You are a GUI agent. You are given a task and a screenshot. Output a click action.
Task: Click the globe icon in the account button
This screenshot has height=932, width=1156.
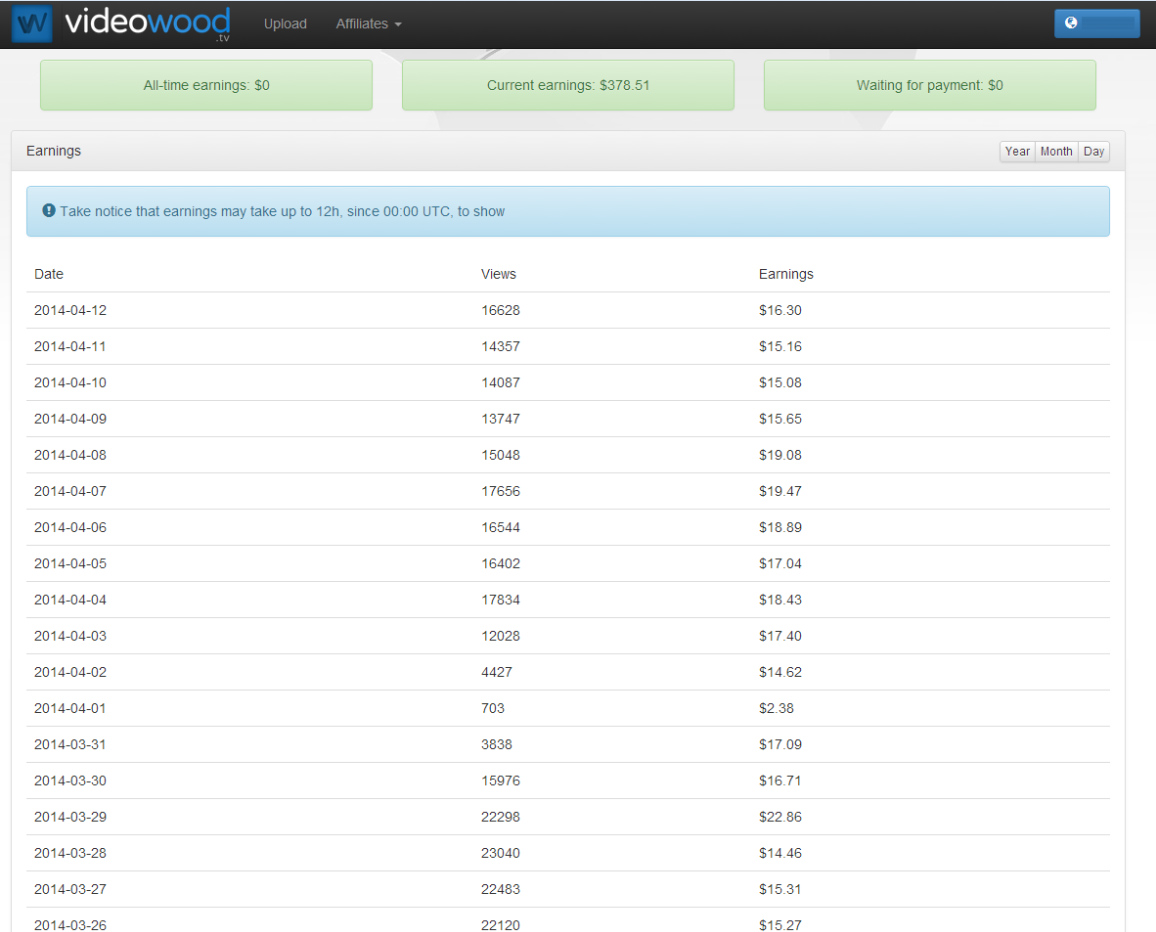(1071, 23)
